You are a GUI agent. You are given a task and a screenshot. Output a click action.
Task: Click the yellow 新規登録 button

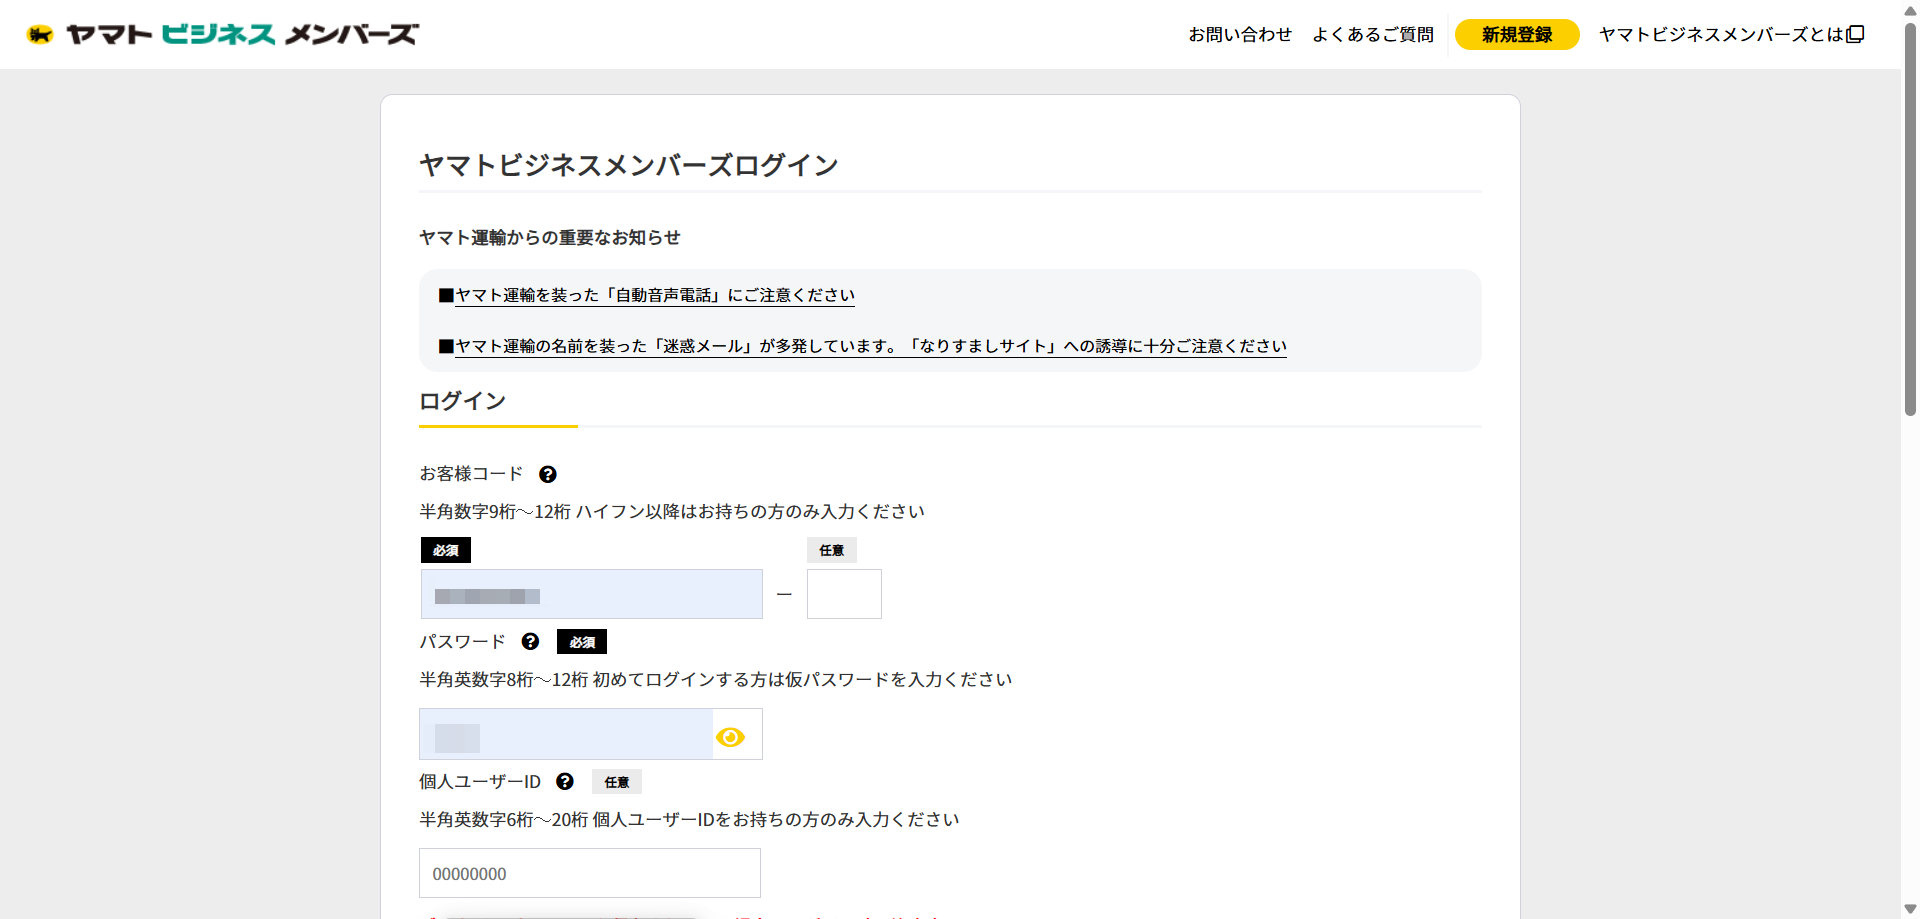coord(1517,35)
